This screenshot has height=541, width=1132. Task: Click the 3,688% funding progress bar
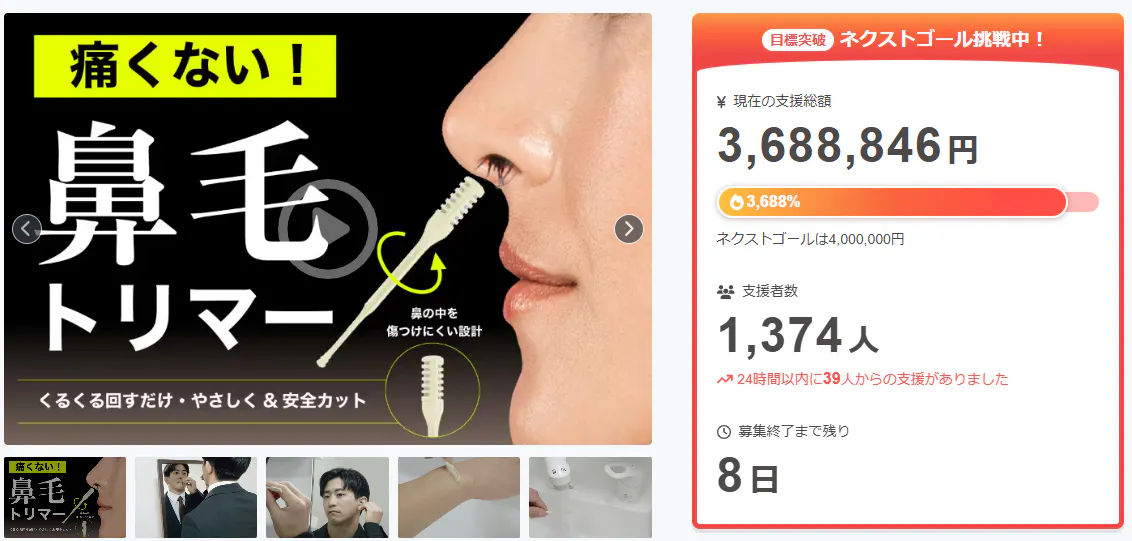tap(907, 202)
